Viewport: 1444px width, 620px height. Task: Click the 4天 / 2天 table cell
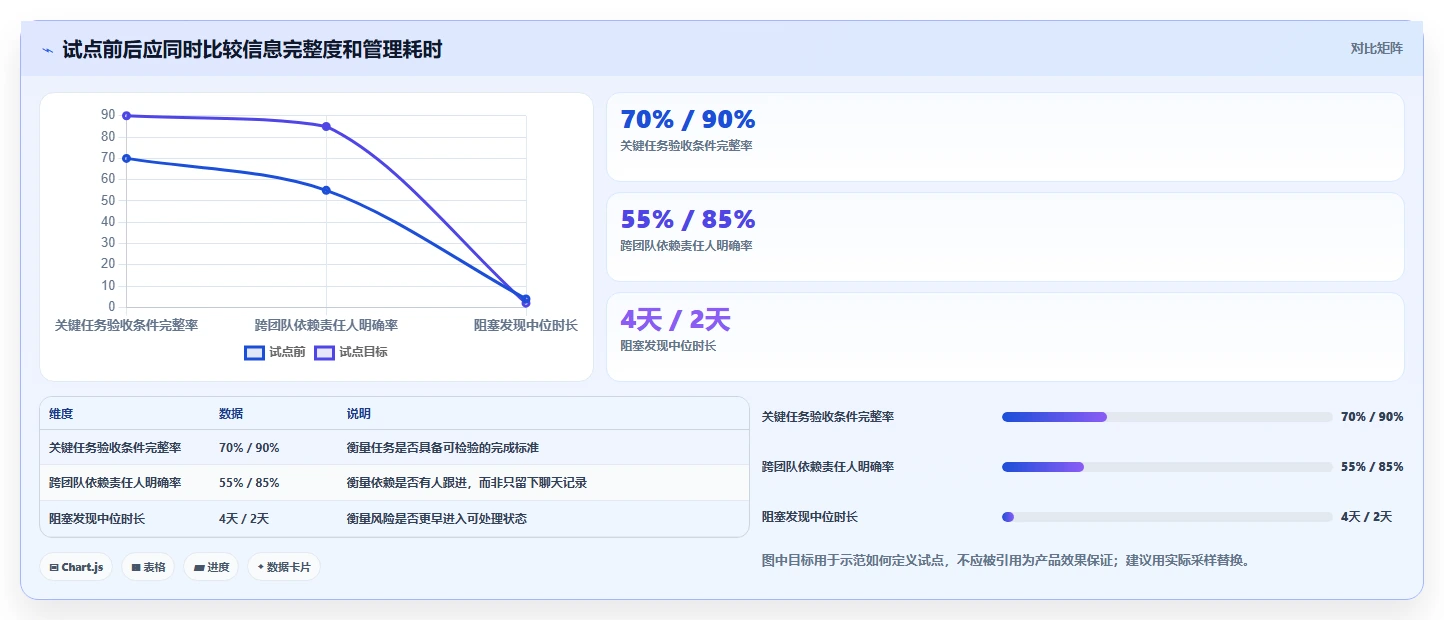[x=244, y=519]
